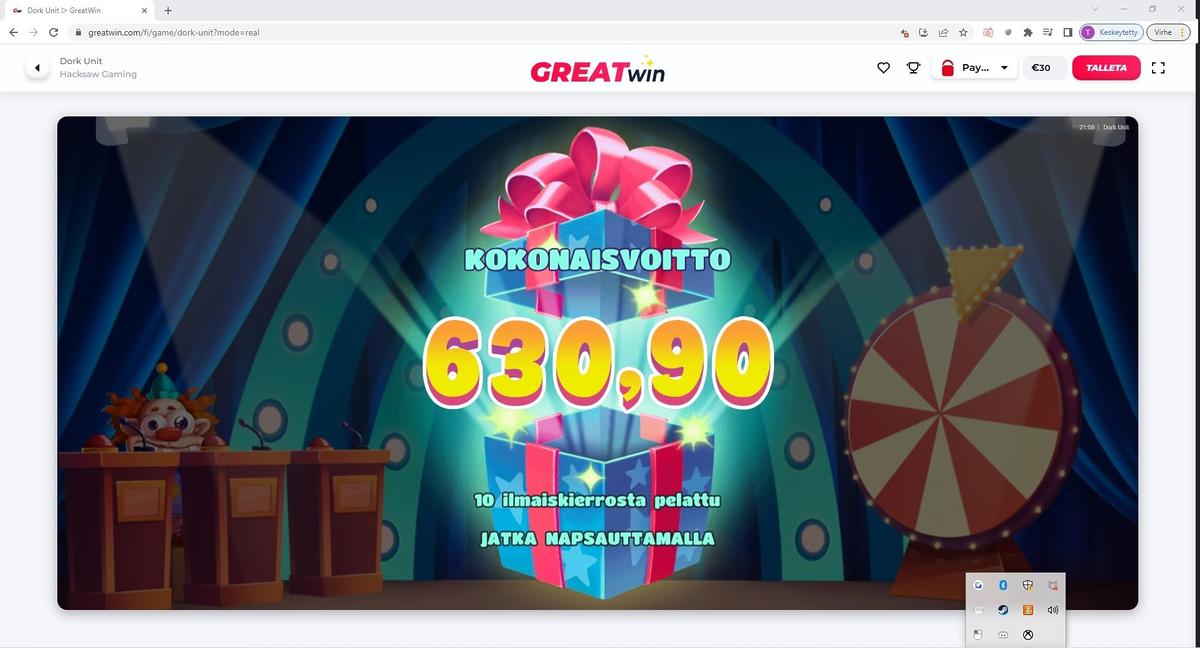Image resolution: width=1200 pixels, height=648 pixels.
Task: Click the volume speaker tray icon
Action: pos(1052,610)
